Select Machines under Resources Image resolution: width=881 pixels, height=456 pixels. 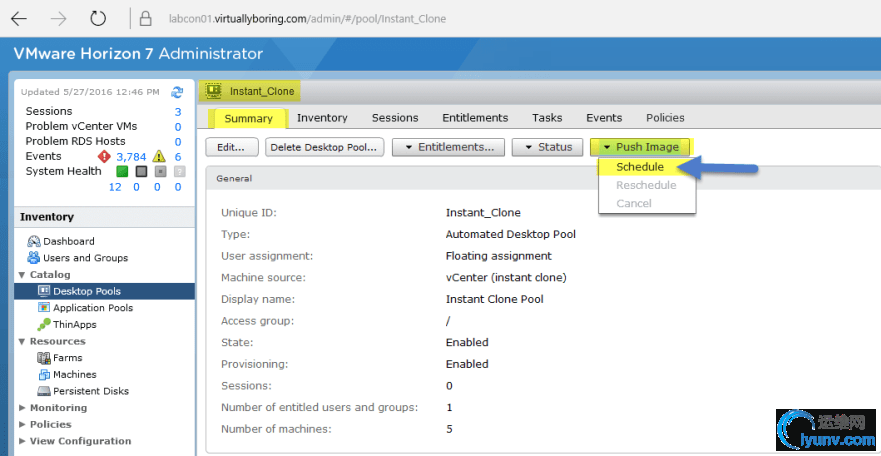75,375
